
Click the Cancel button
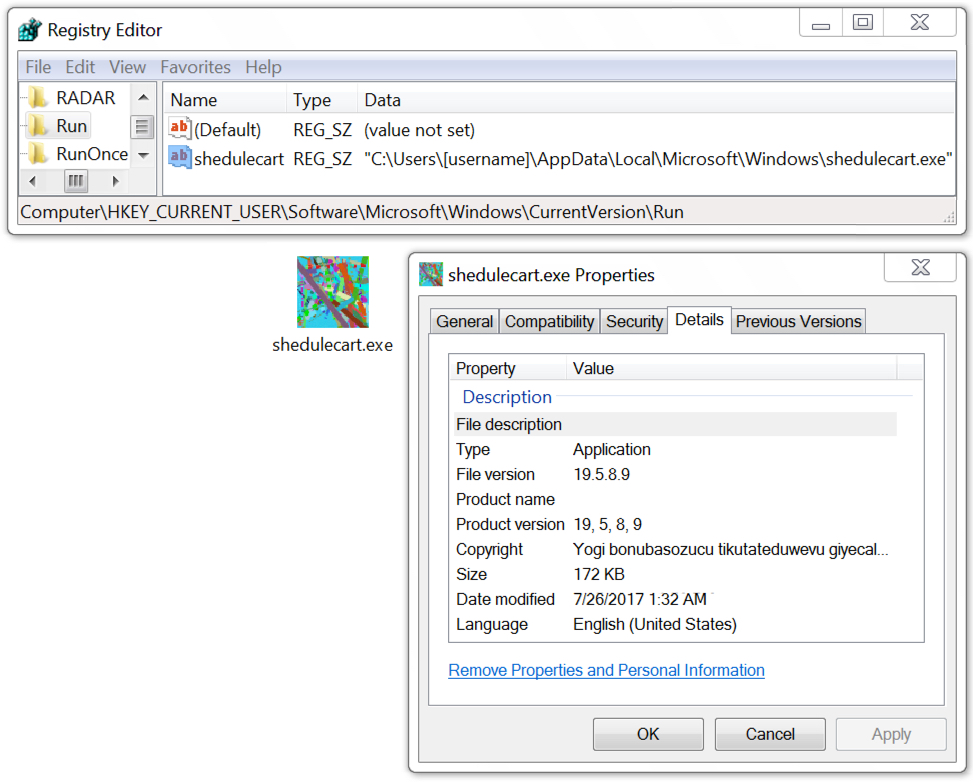point(769,734)
